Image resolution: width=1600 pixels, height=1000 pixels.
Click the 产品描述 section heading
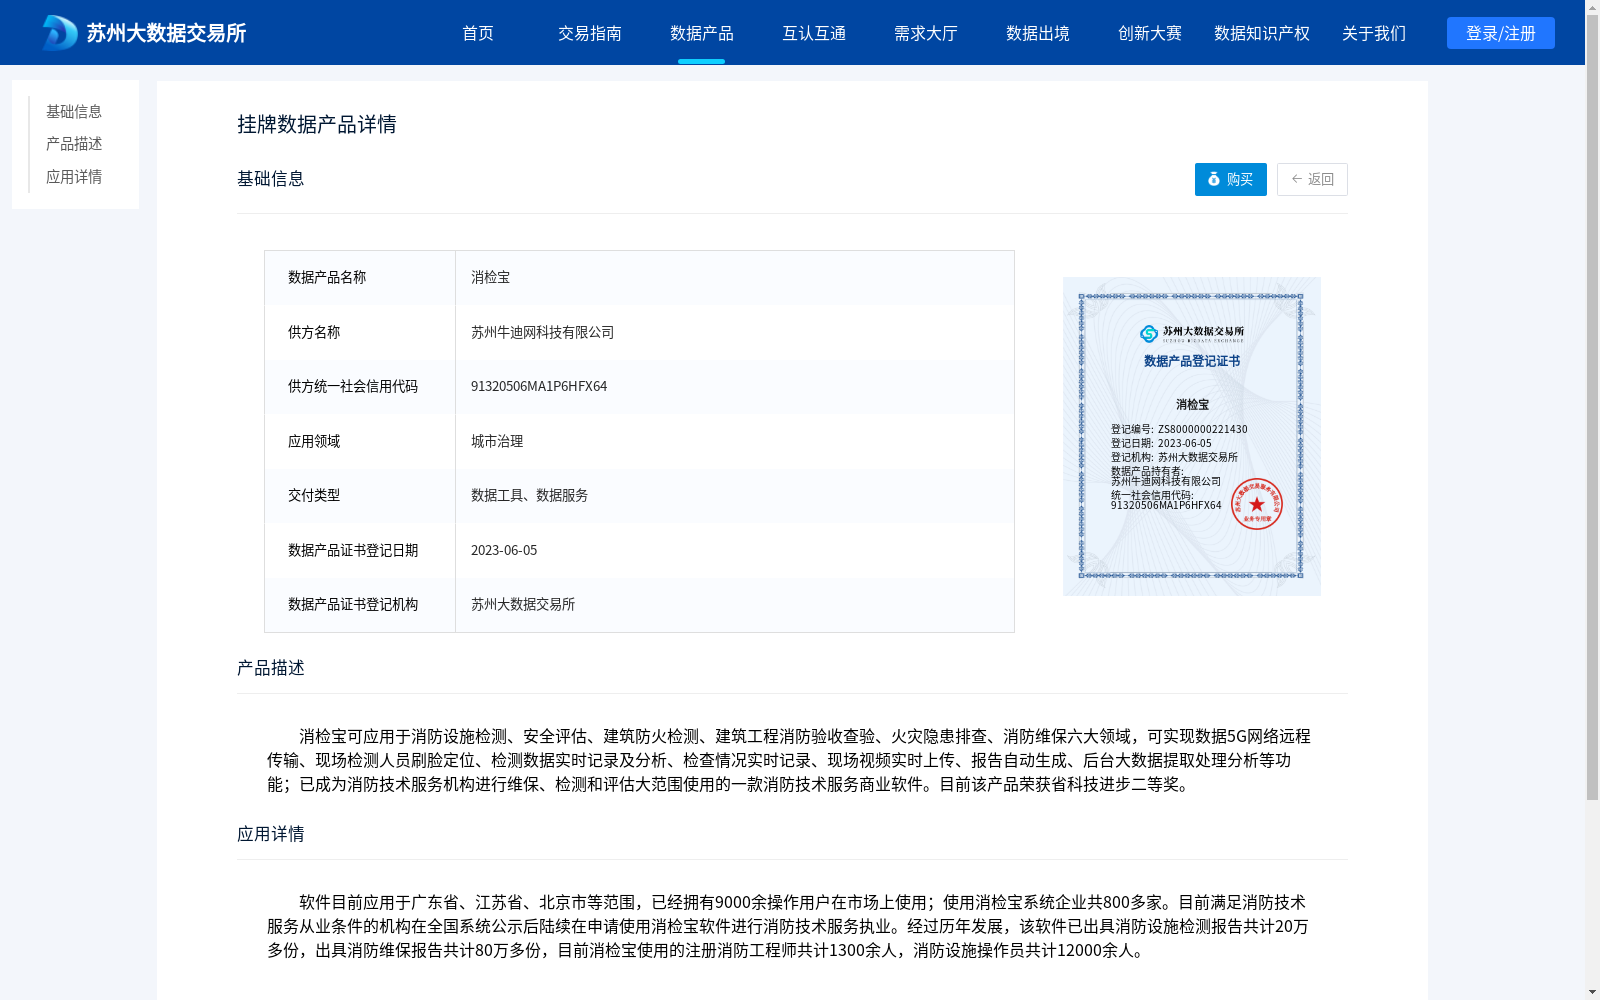tap(271, 668)
